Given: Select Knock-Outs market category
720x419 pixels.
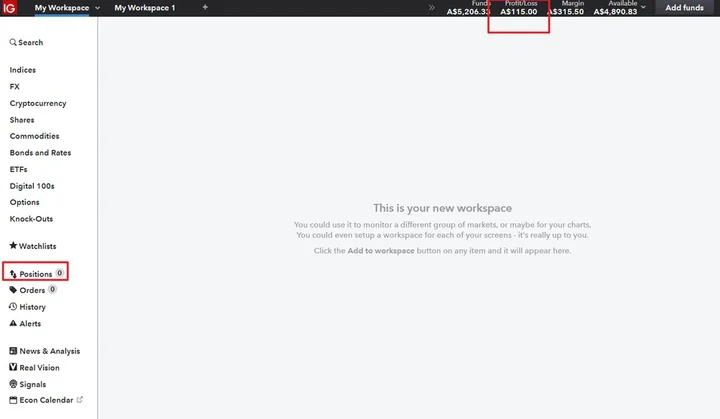Looking at the screenshot, I should click(x=30, y=219).
